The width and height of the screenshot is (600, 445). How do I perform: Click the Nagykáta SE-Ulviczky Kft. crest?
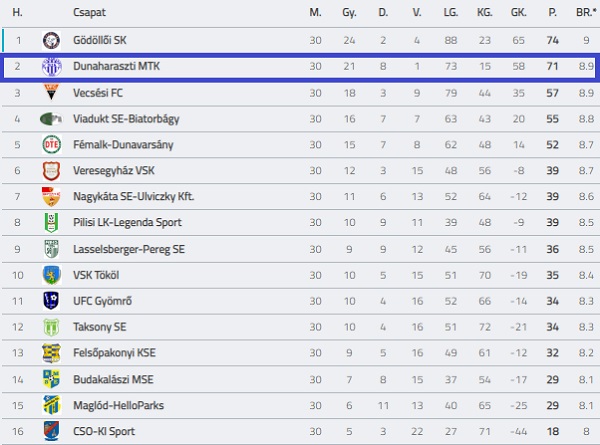coord(51,197)
